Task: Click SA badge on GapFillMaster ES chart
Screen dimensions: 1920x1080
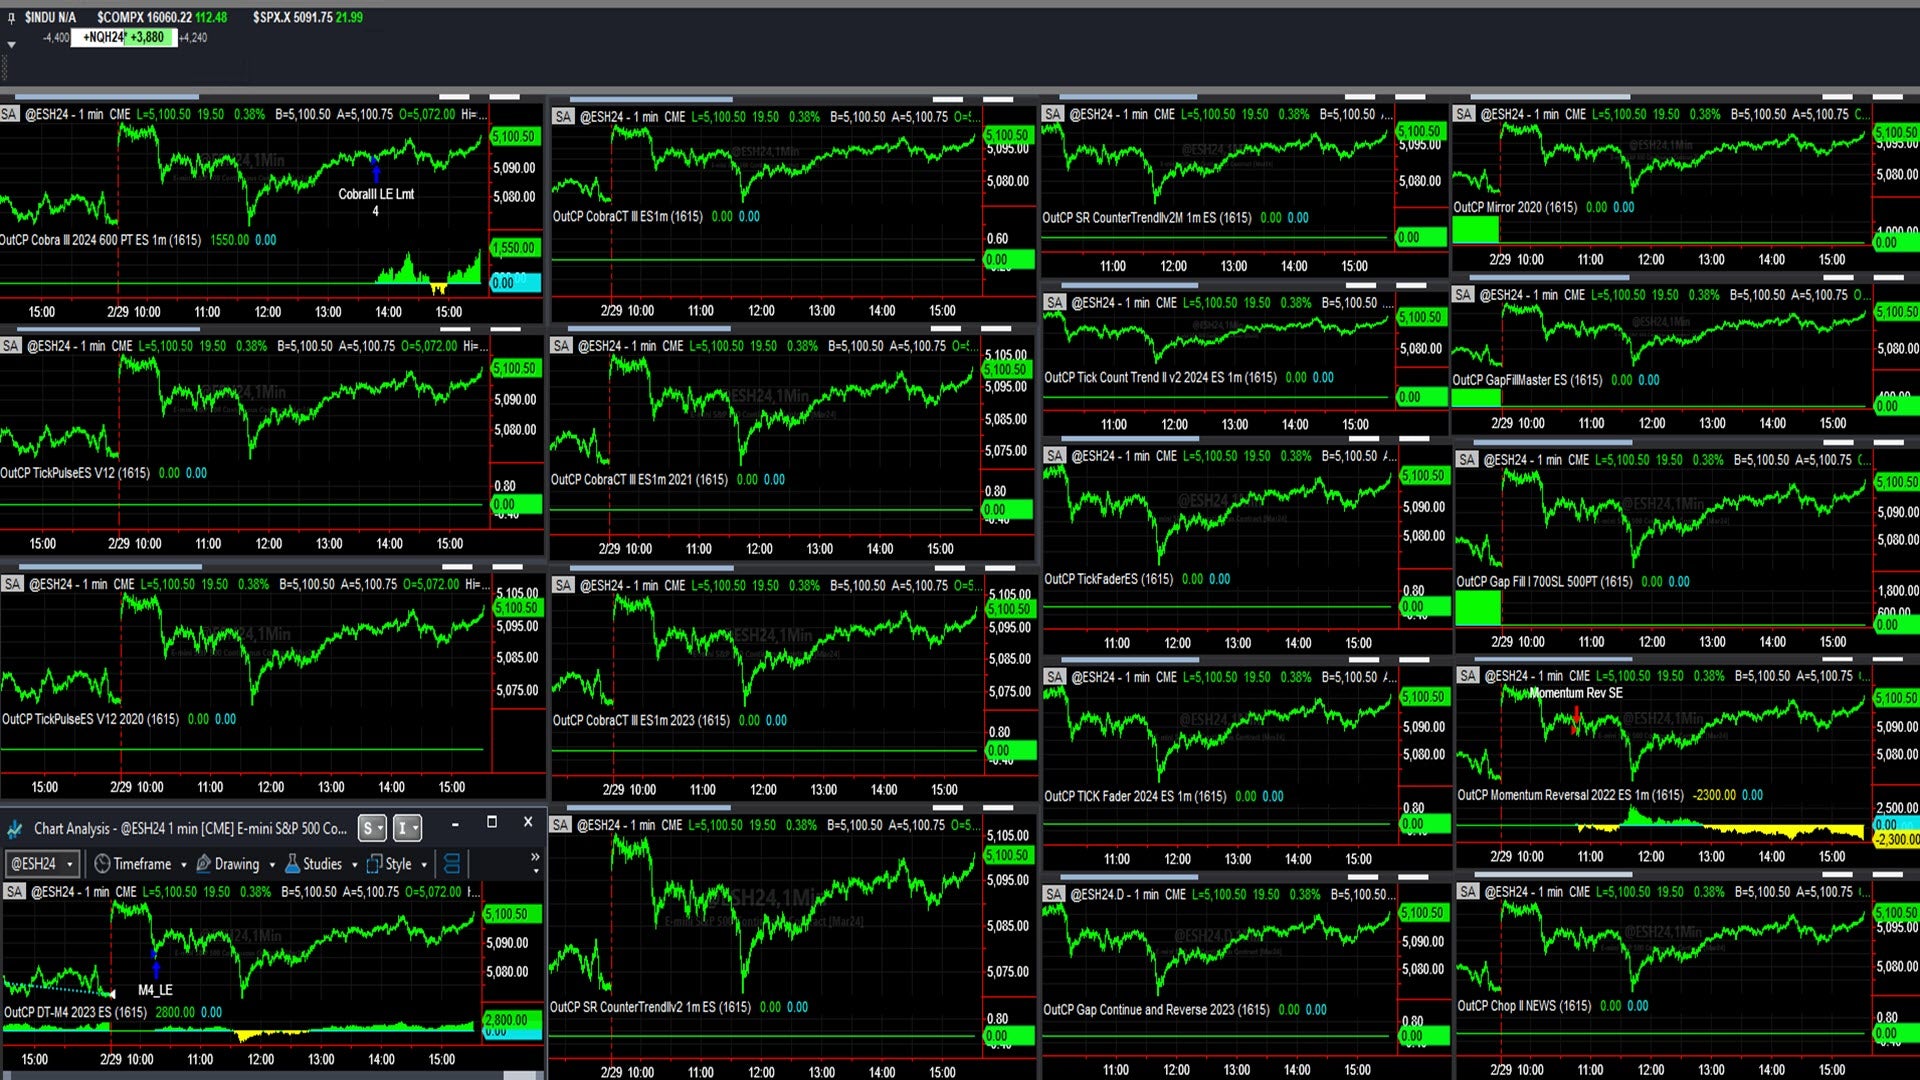Action: point(1463,295)
